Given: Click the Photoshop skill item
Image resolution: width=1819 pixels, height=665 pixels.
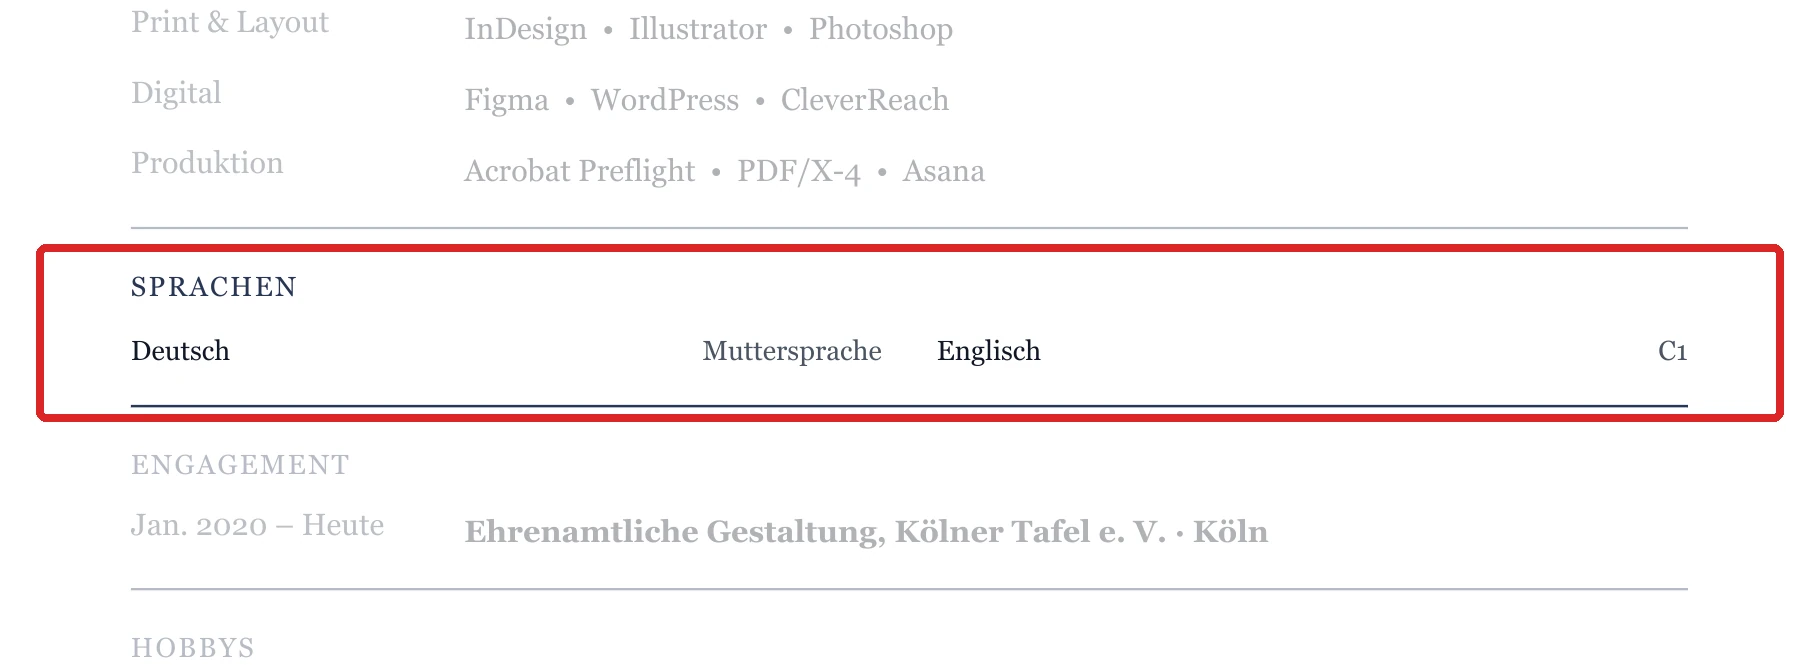Looking at the screenshot, I should click(881, 29).
